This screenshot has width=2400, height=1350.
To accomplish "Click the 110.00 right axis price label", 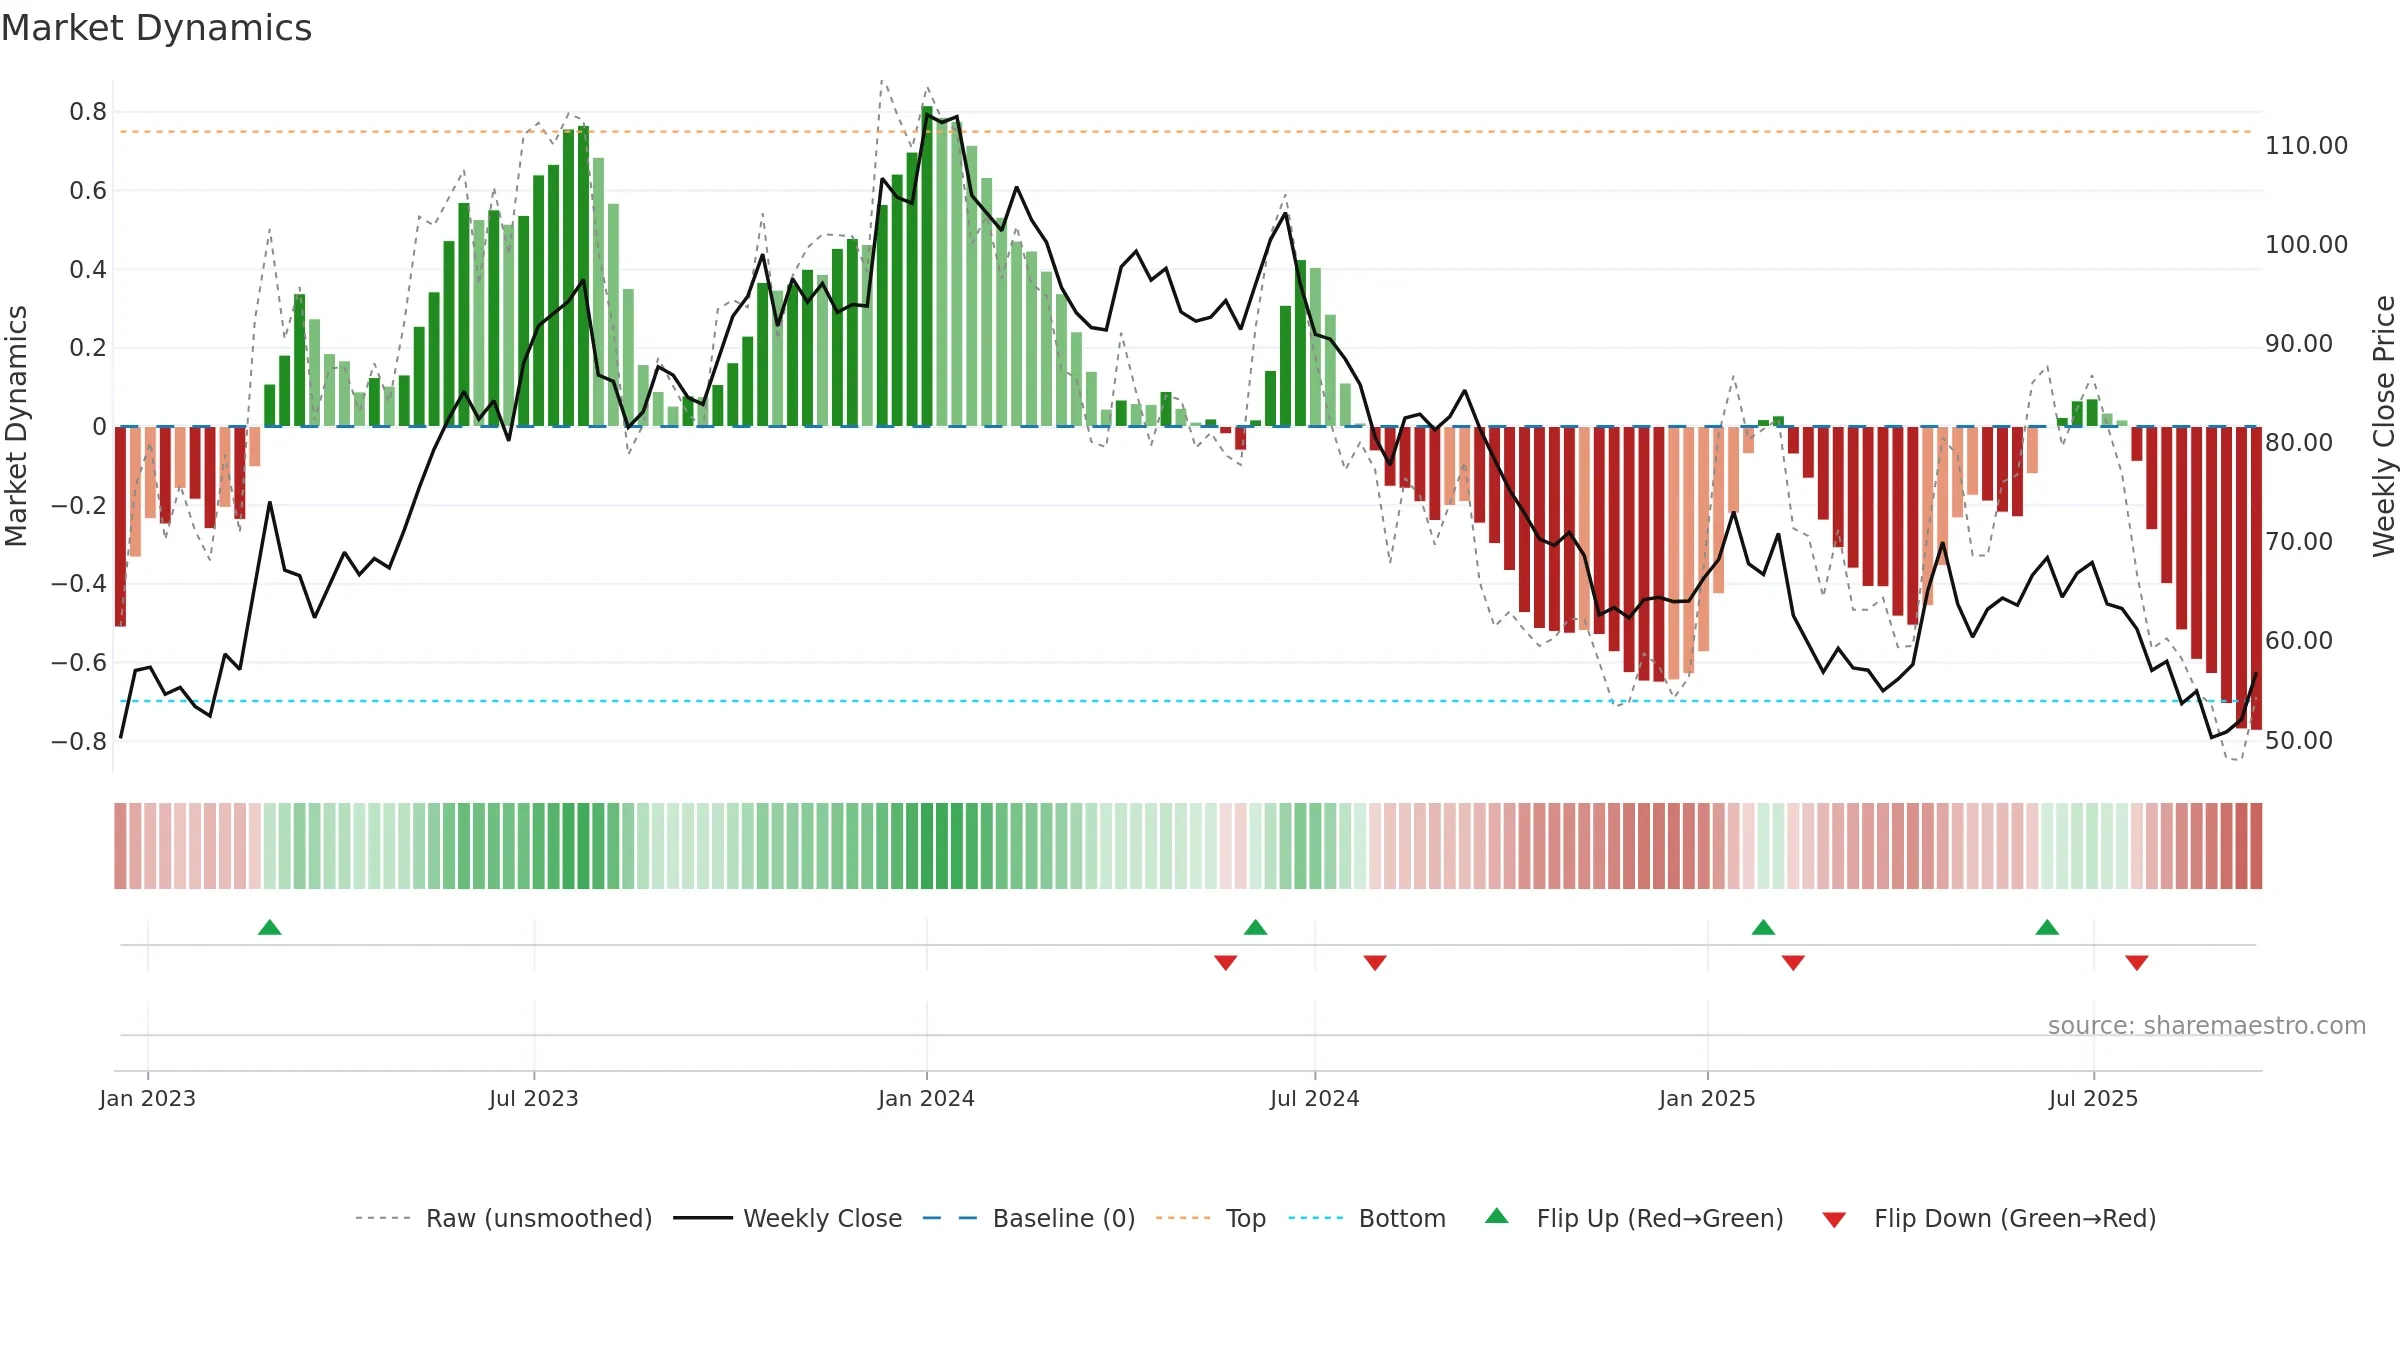I will point(2306,146).
